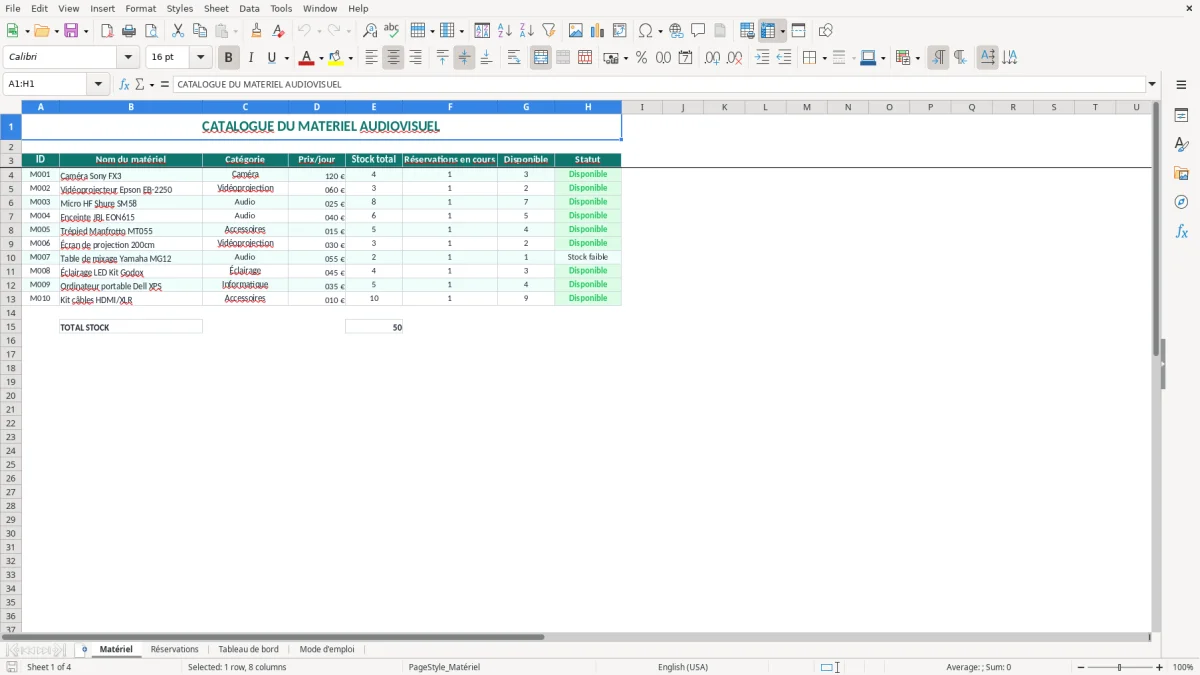Image resolution: width=1200 pixels, height=675 pixels.
Task: Apply yellow background color
Action: click(x=336, y=58)
